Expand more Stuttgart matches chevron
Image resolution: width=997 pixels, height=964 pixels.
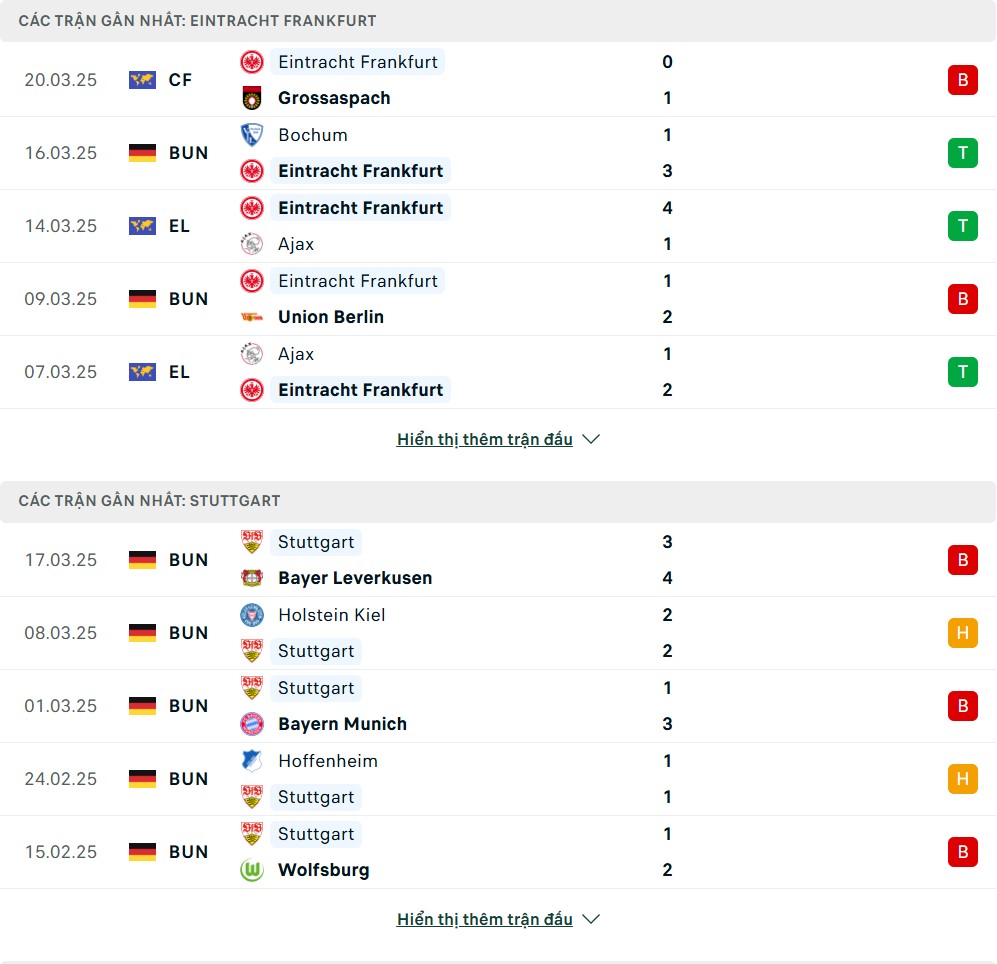tap(591, 919)
